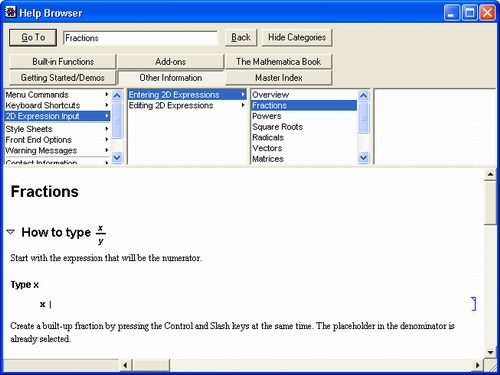Click the content pane scroll up arrow
Screen dimensions: 500x375
pyautogui.click(x=490, y=174)
